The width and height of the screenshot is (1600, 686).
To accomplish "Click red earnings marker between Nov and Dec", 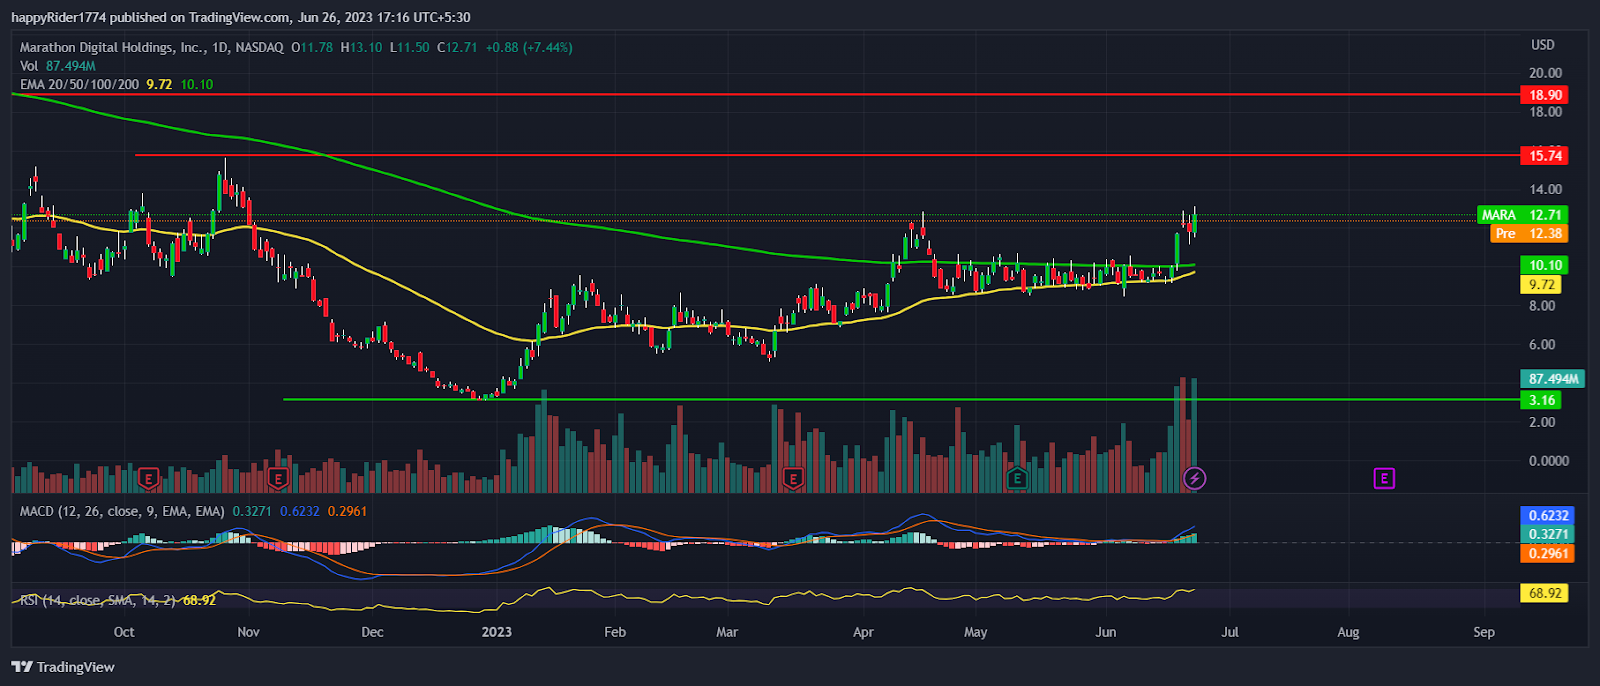I will click(279, 479).
